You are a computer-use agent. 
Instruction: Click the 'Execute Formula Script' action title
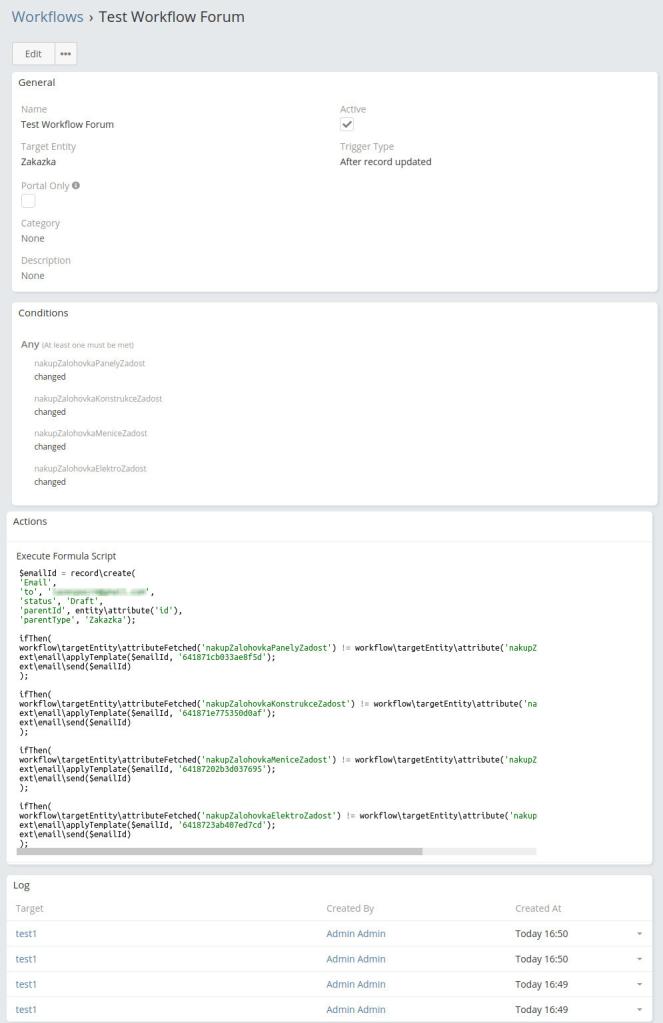(x=66, y=556)
